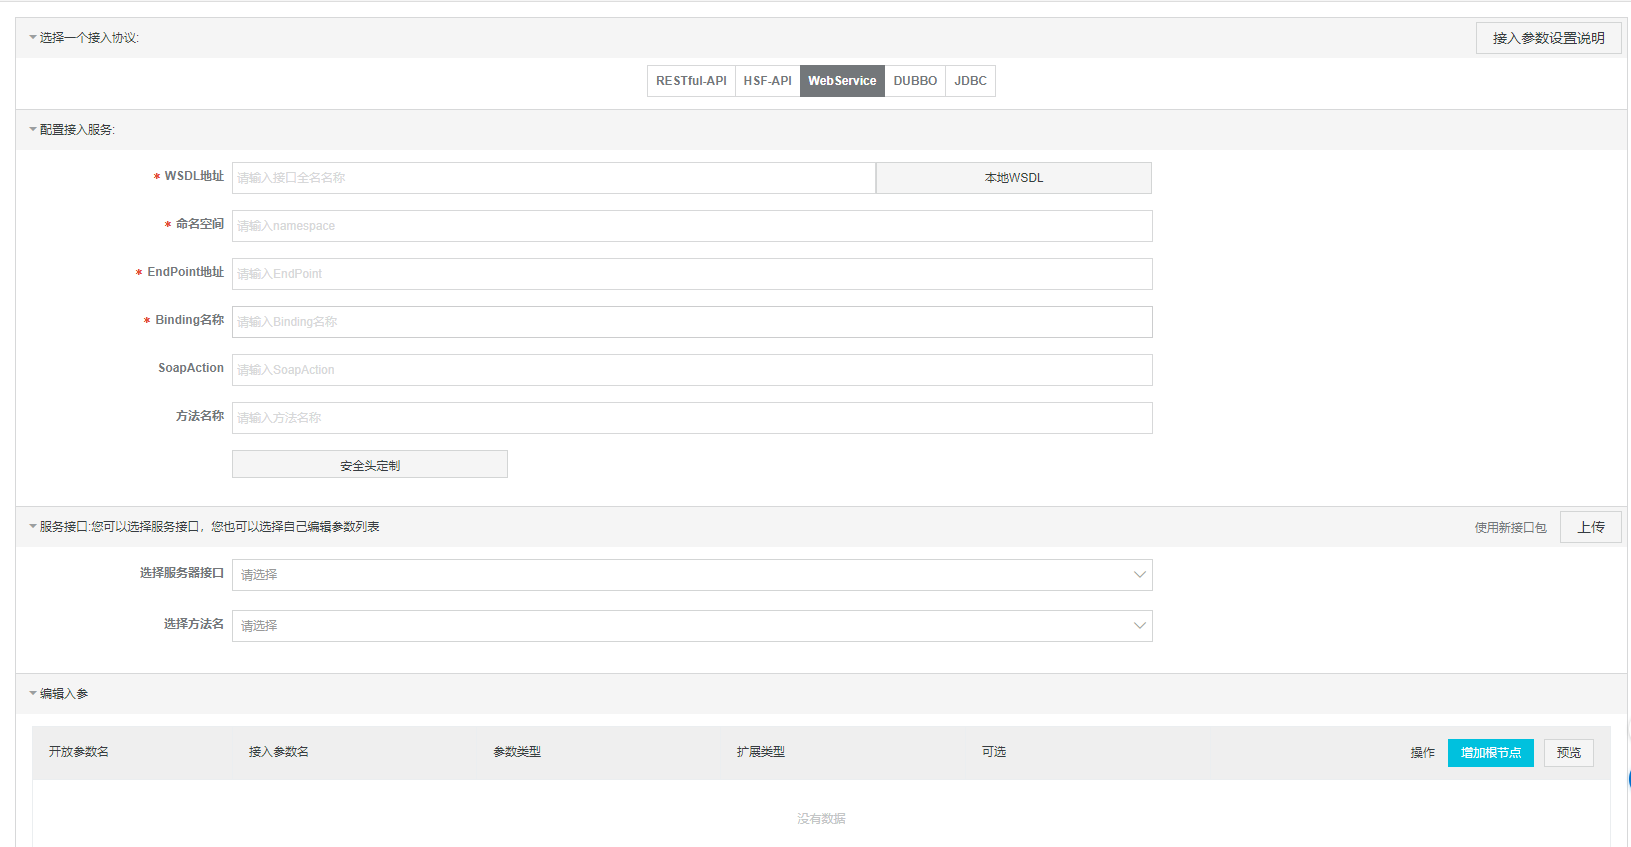Select the RESTful-API protocol tab
1631x847 pixels.
pyautogui.click(x=691, y=81)
